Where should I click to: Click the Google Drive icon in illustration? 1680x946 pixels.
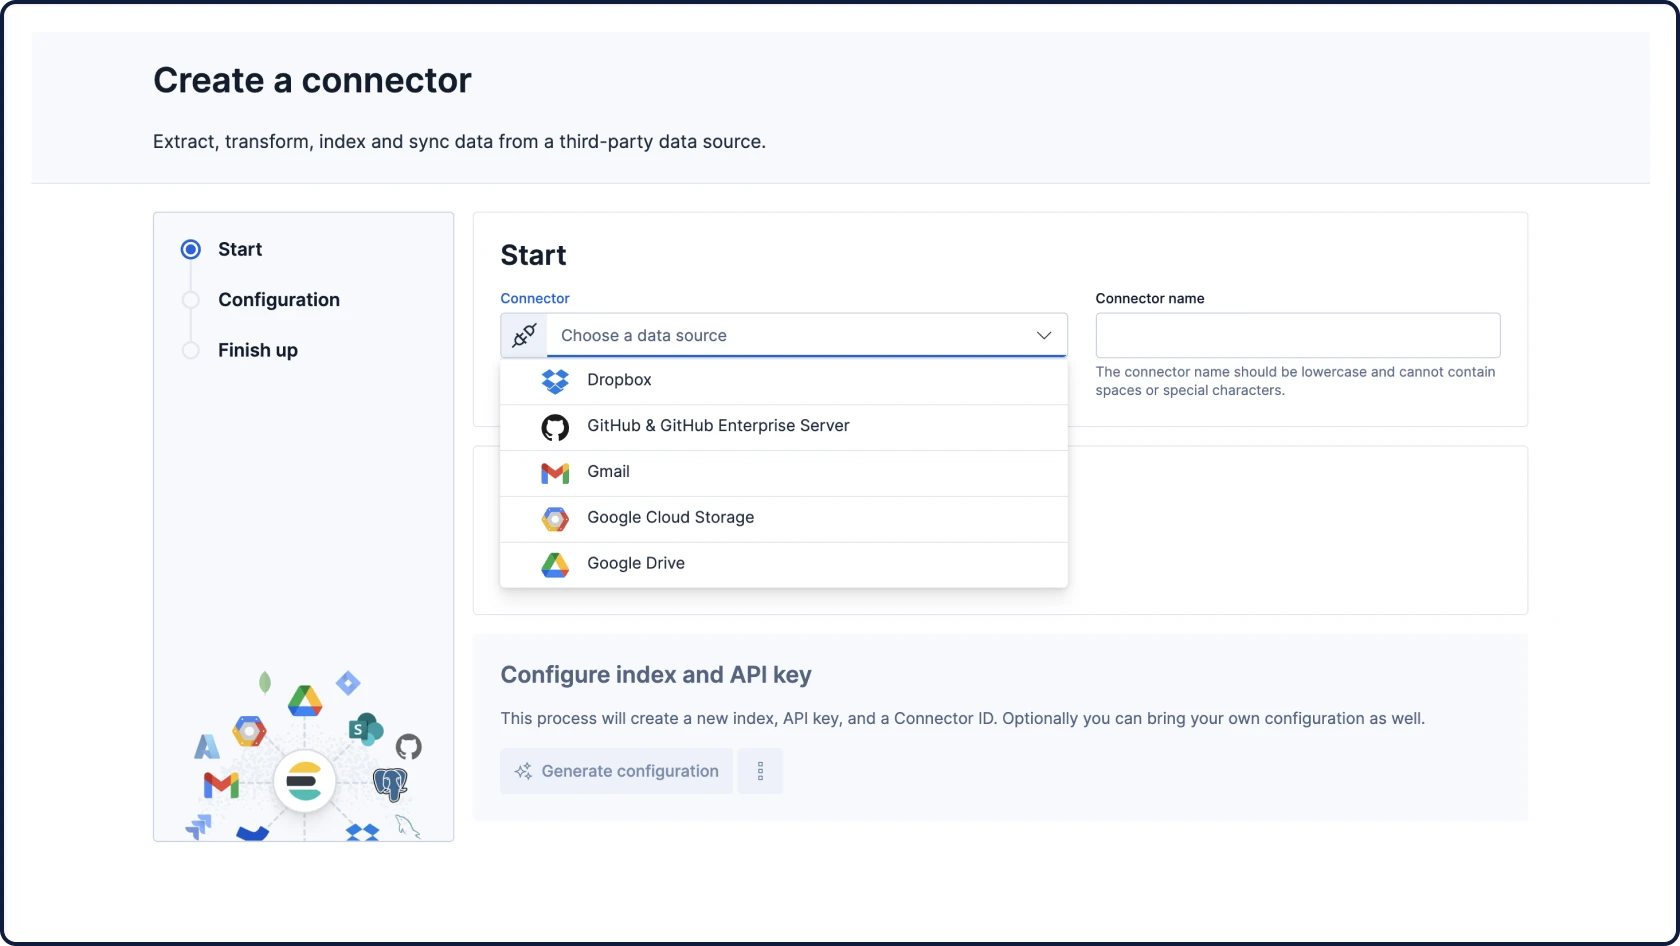click(x=305, y=700)
